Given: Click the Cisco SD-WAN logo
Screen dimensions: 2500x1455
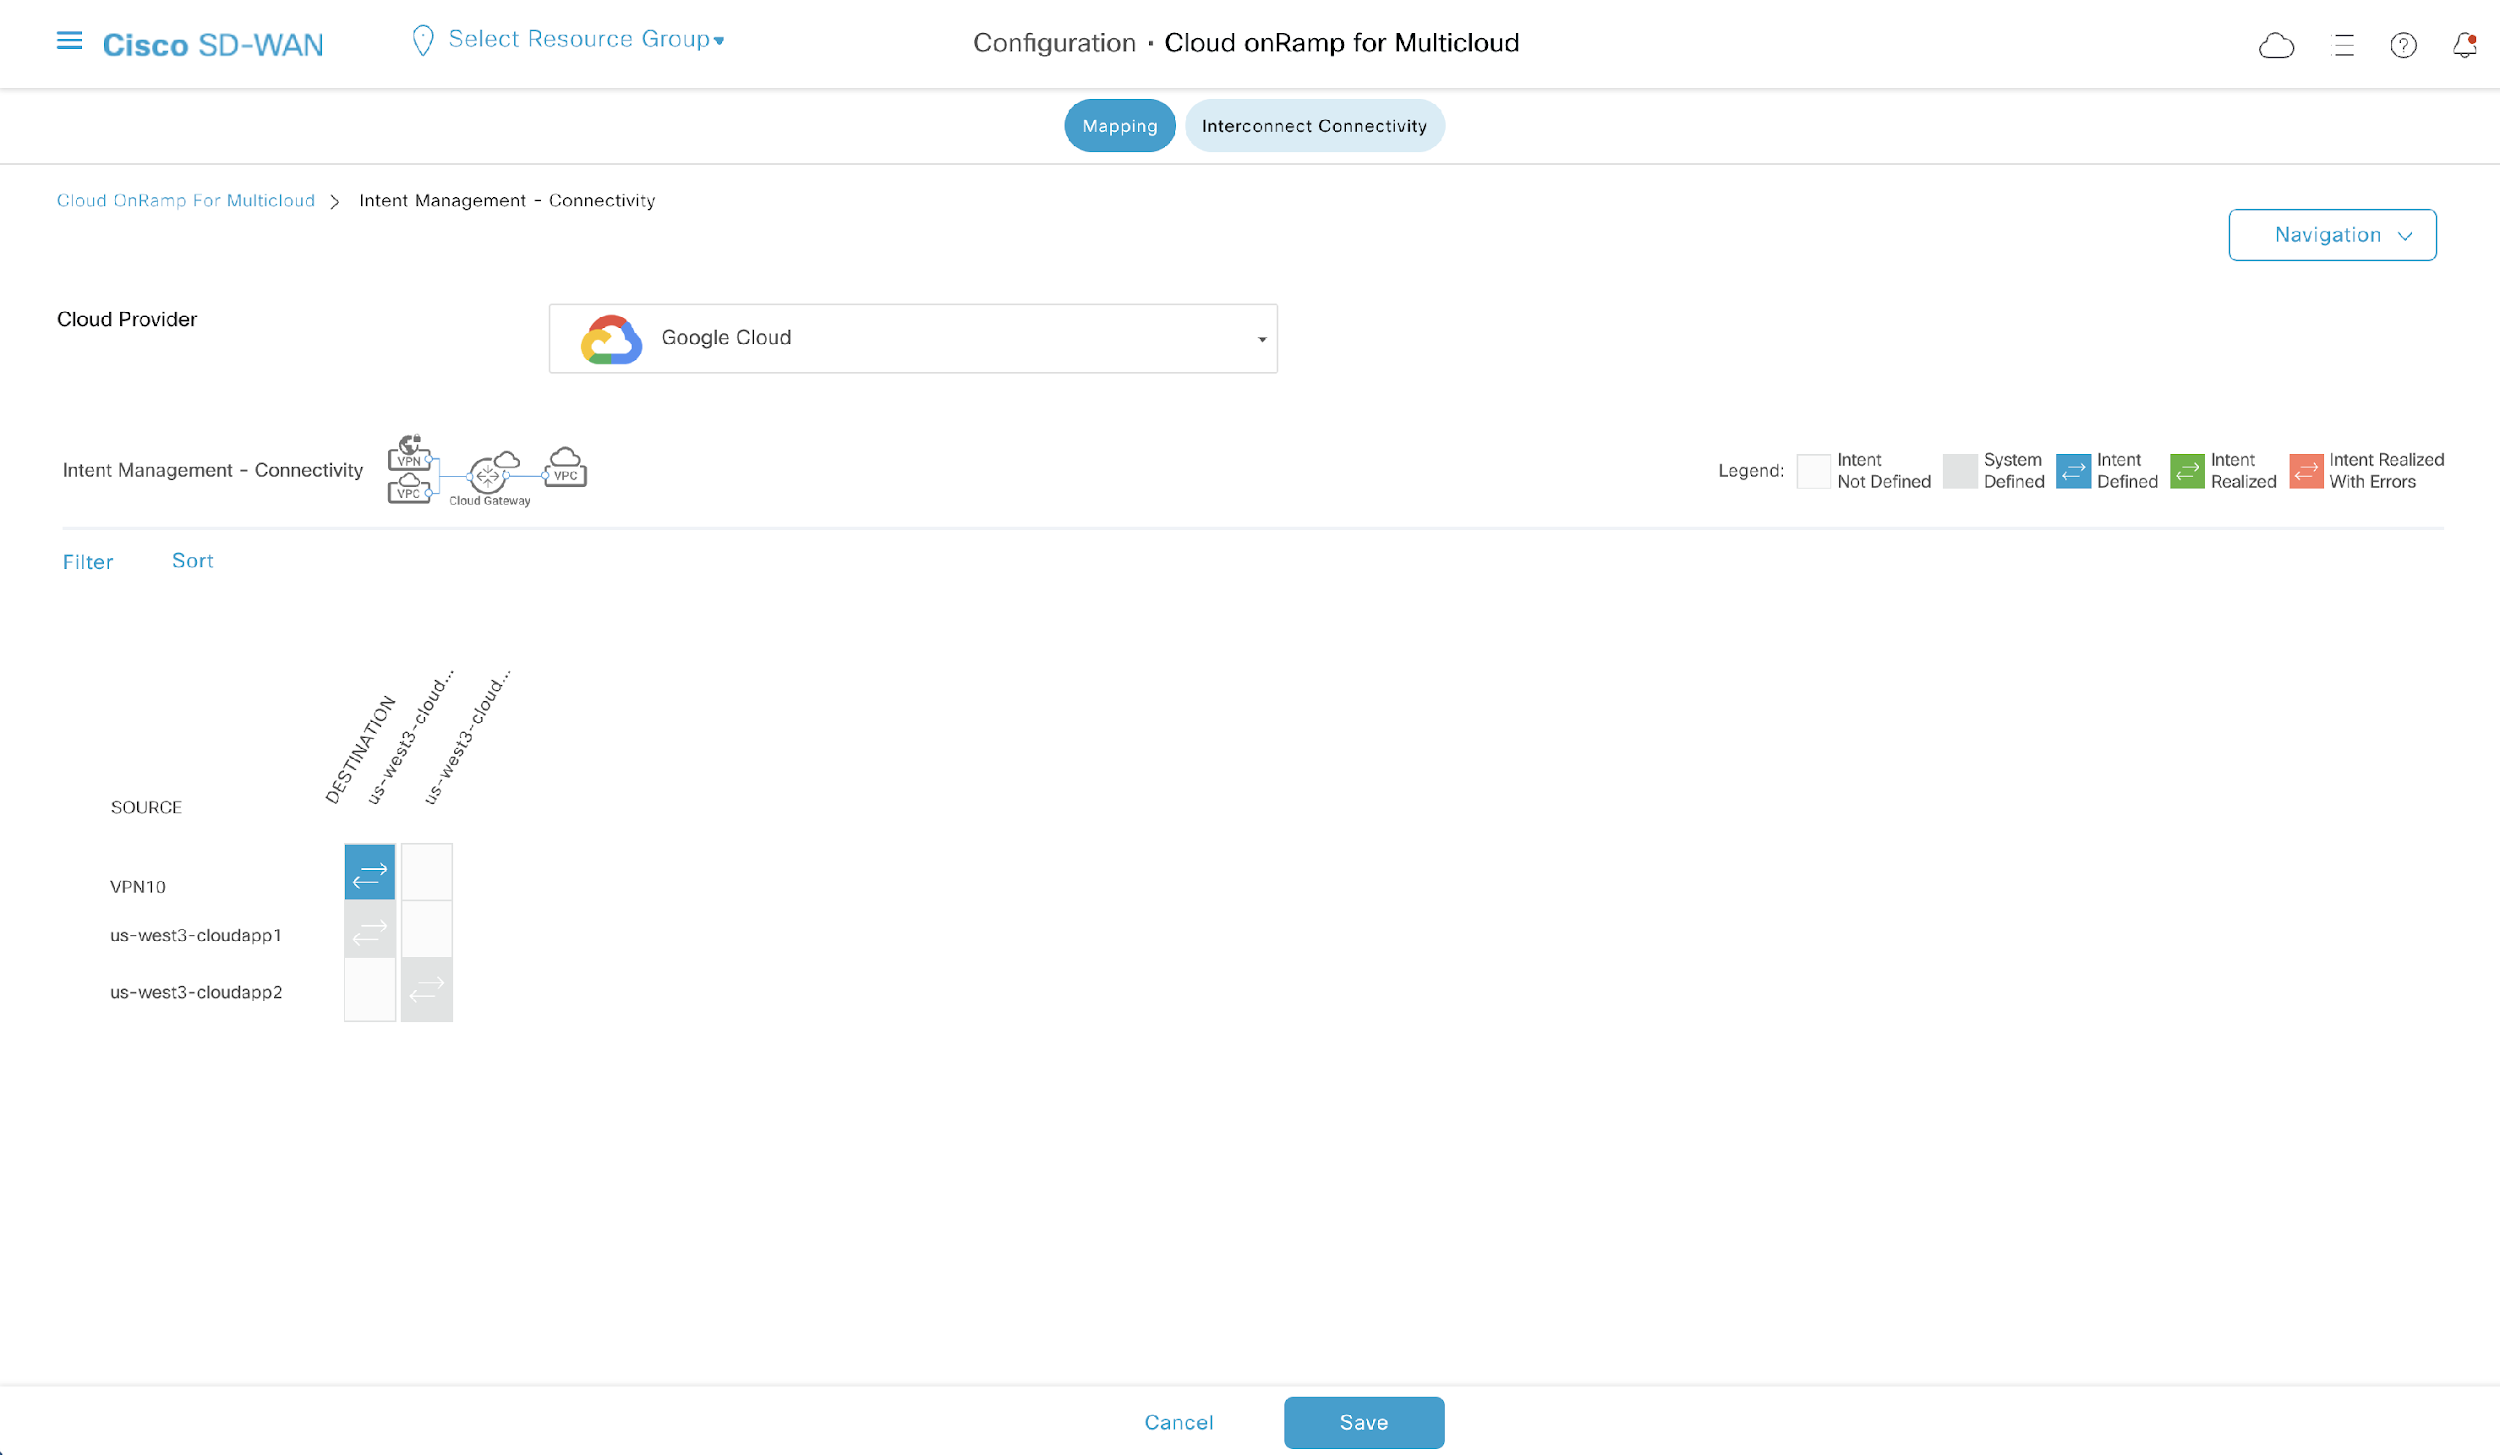Looking at the screenshot, I should click(213, 45).
